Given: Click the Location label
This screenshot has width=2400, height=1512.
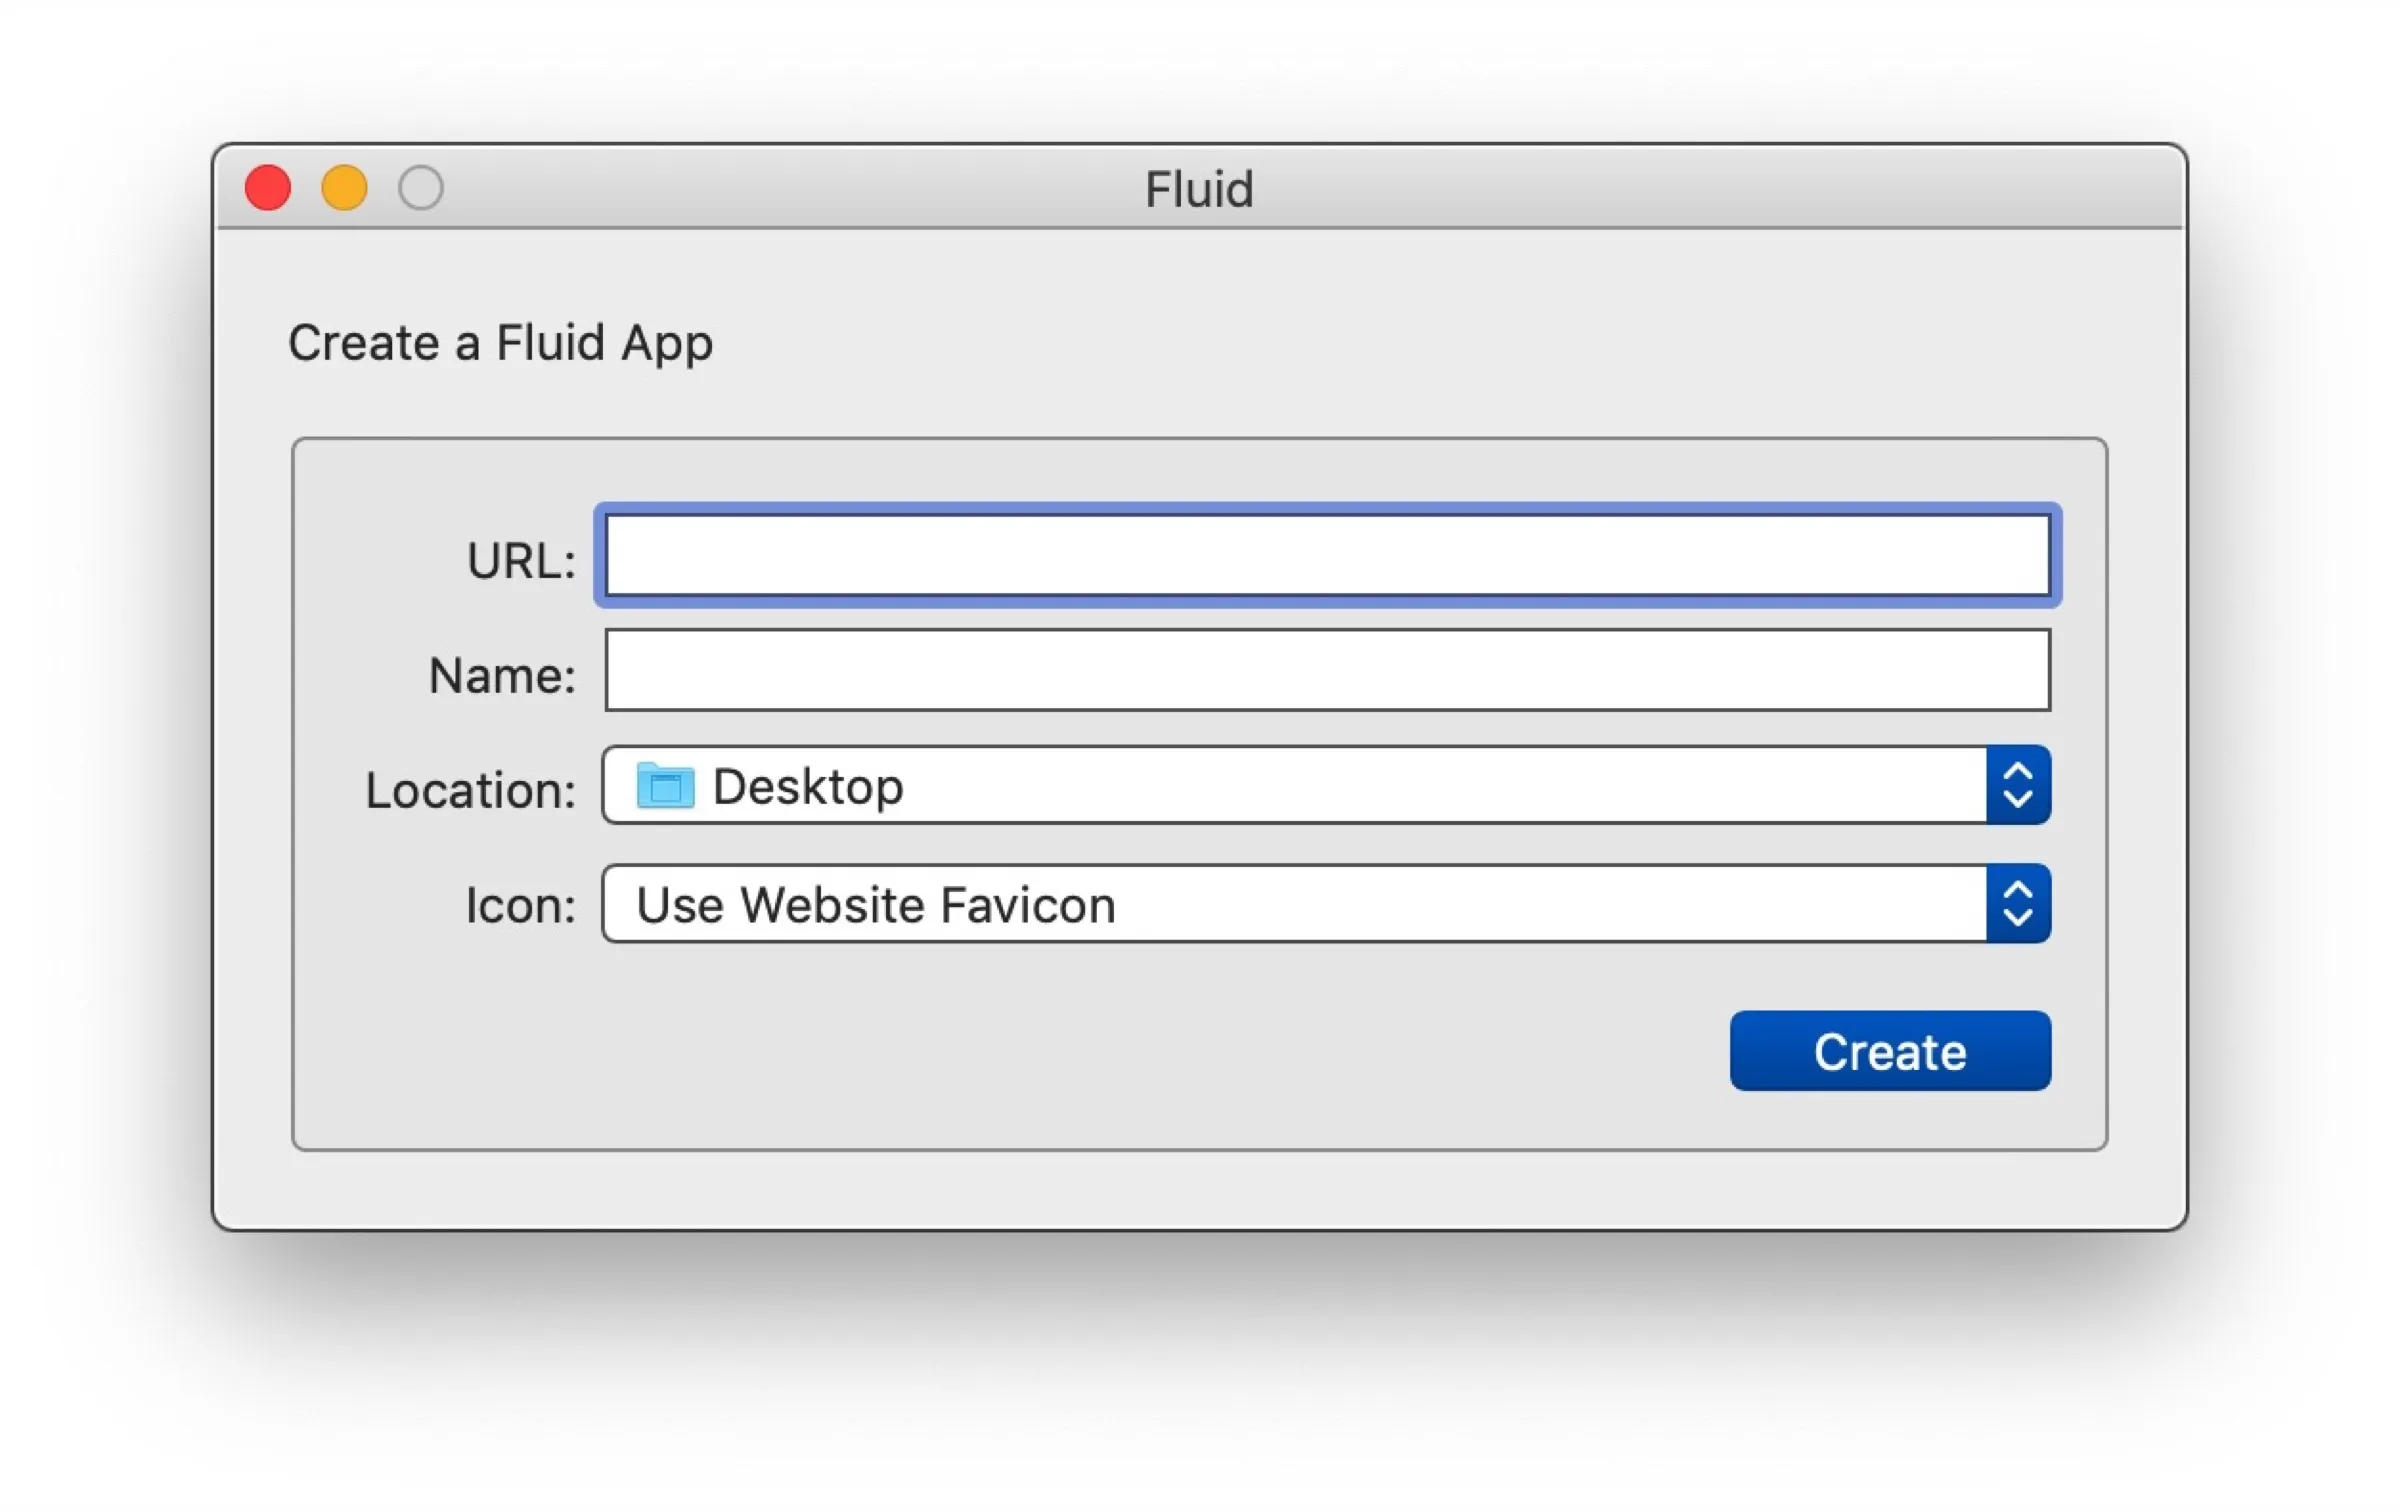Looking at the screenshot, I should click(x=470, y=789).
